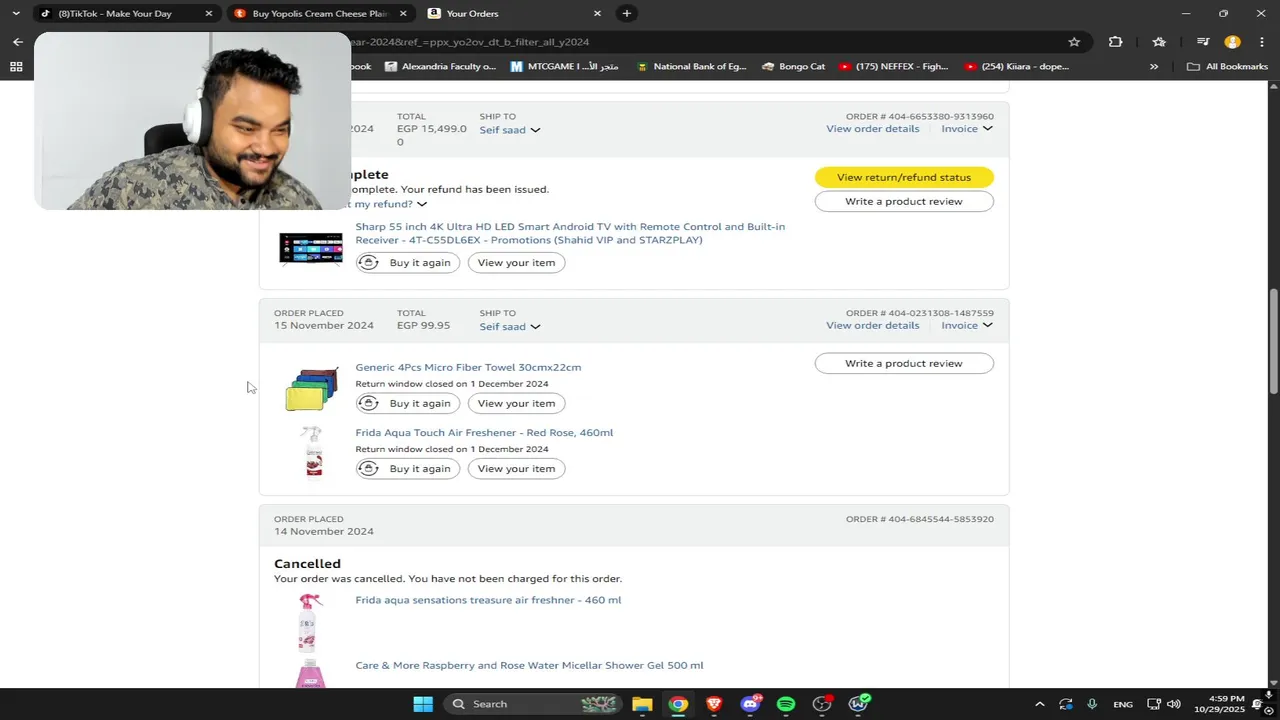View order details for order 404-6653380-9313960
The height and width of the screenshot is (720, 1280).
[x=872, y=129]
